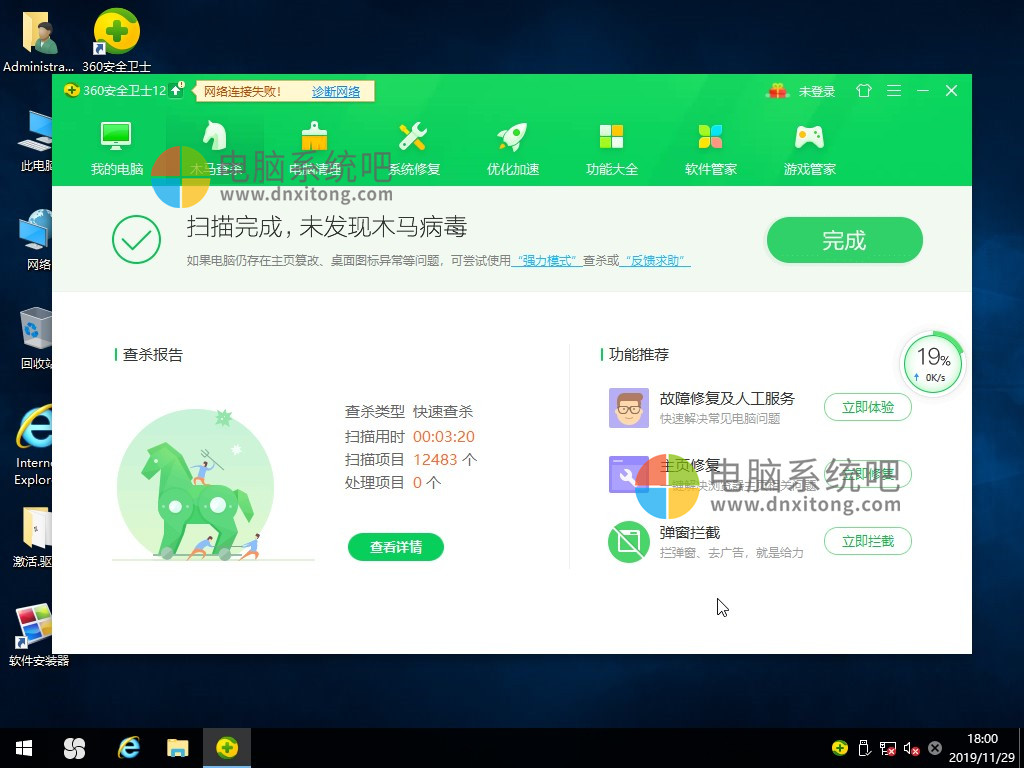Click 立即拦截 for 弹窗拦截

tap(867, 541)
